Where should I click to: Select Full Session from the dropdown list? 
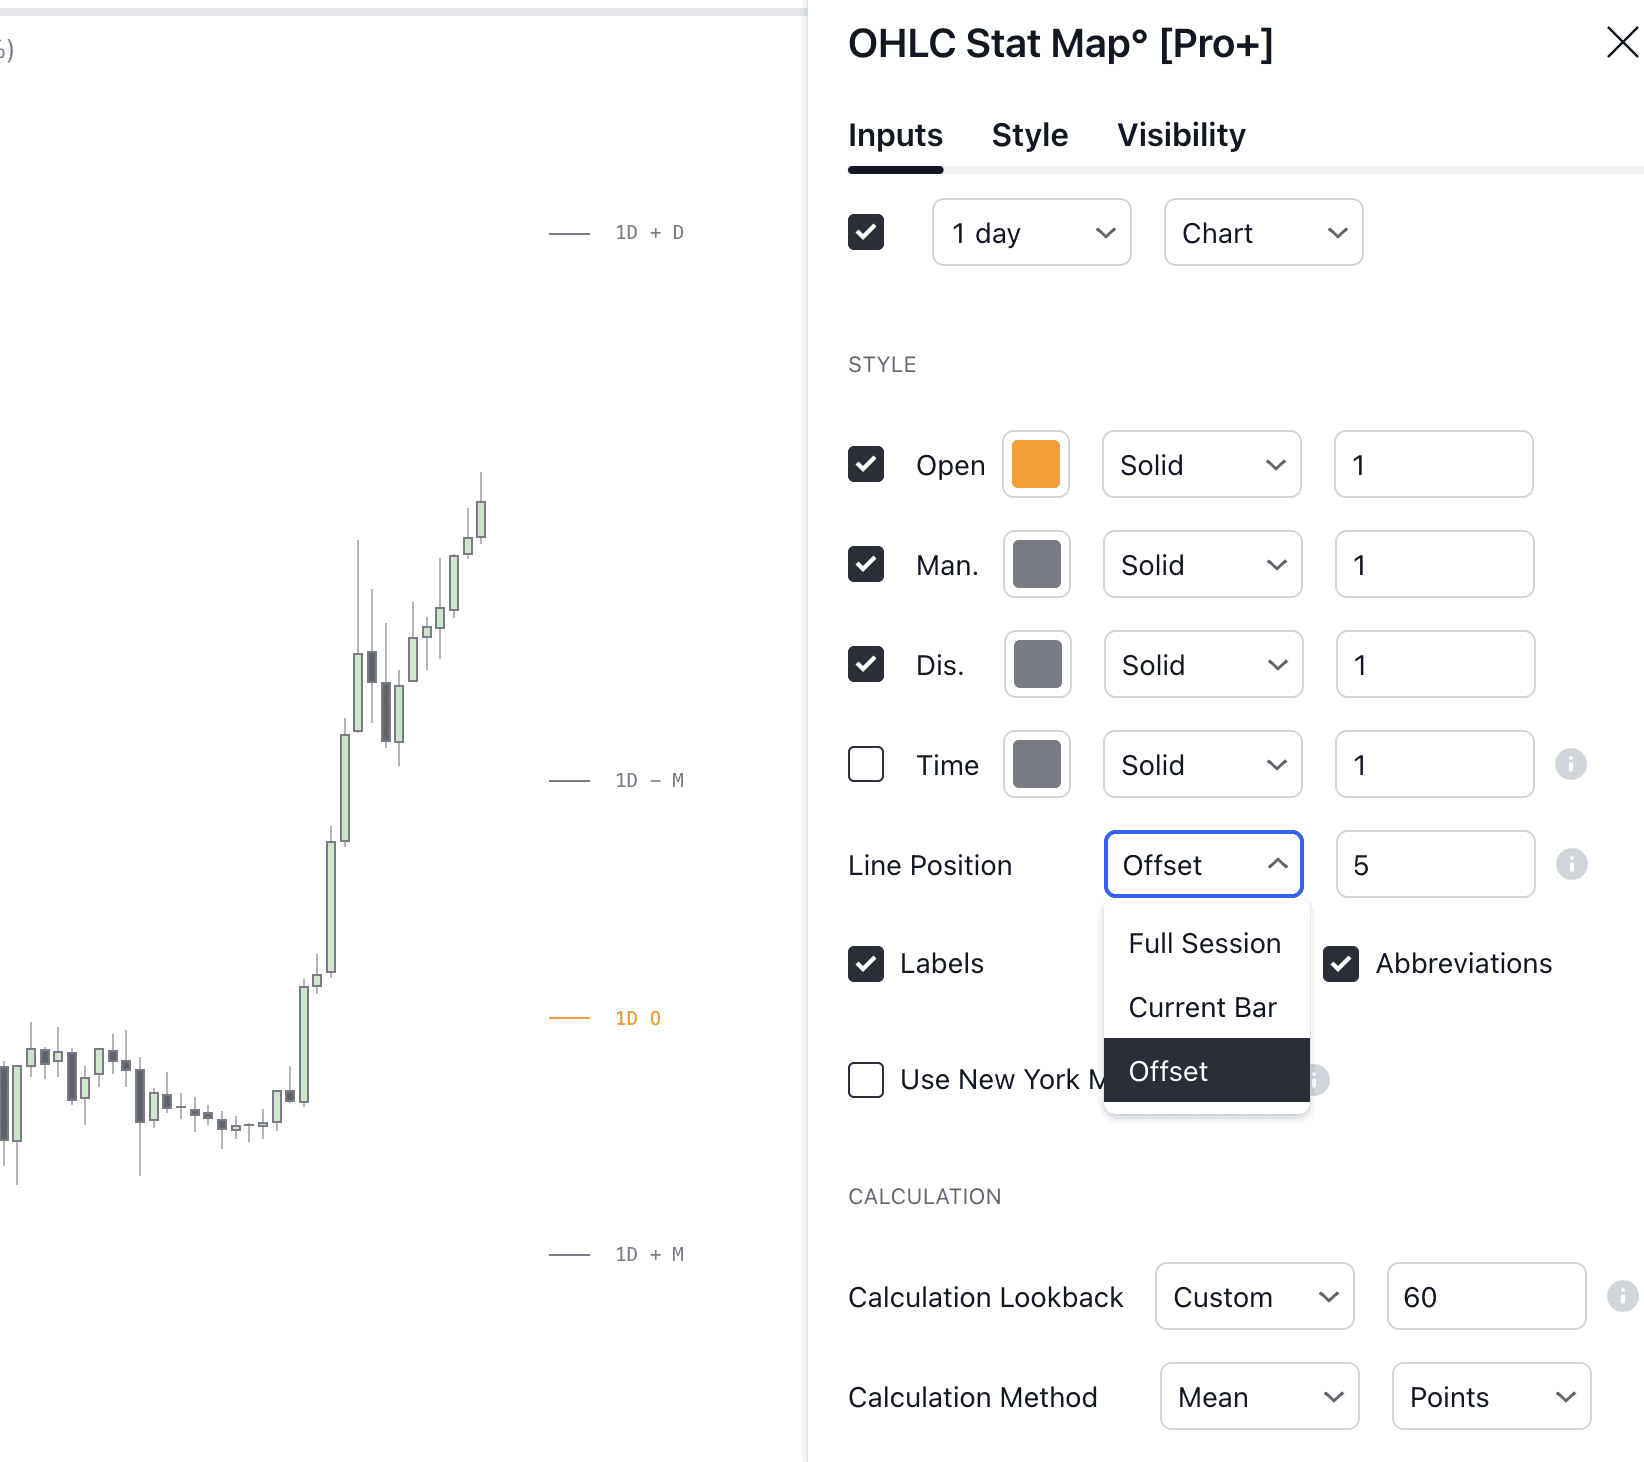[x=1205, y=943]
